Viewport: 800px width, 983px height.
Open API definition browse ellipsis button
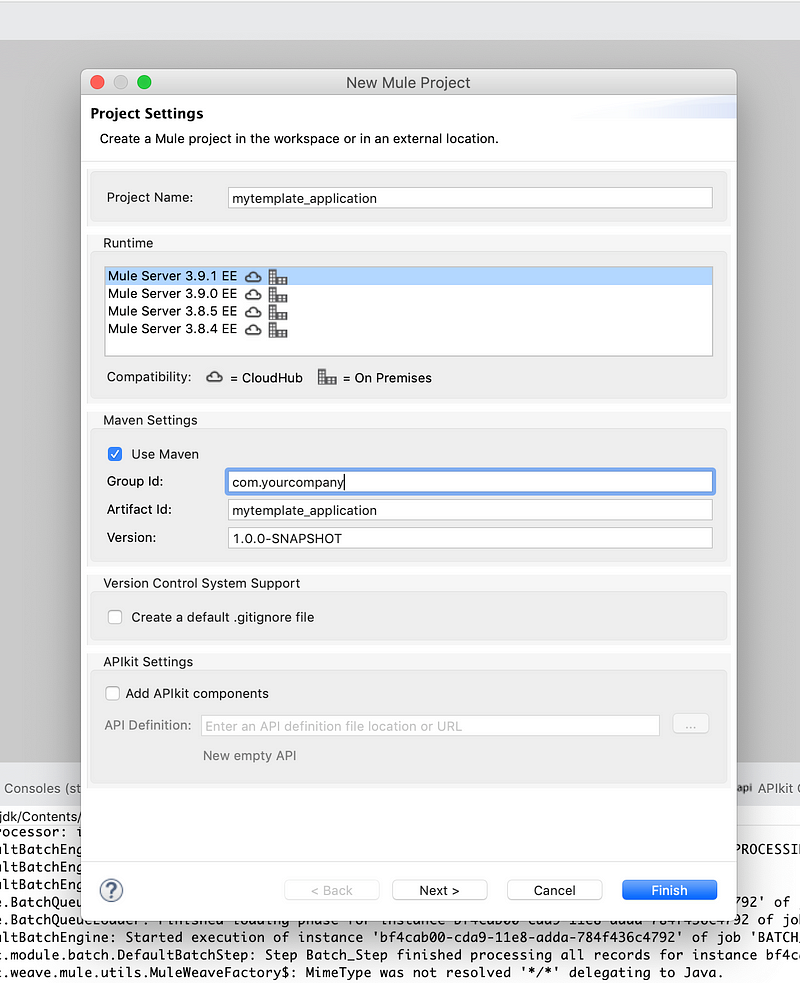[690, 724]
